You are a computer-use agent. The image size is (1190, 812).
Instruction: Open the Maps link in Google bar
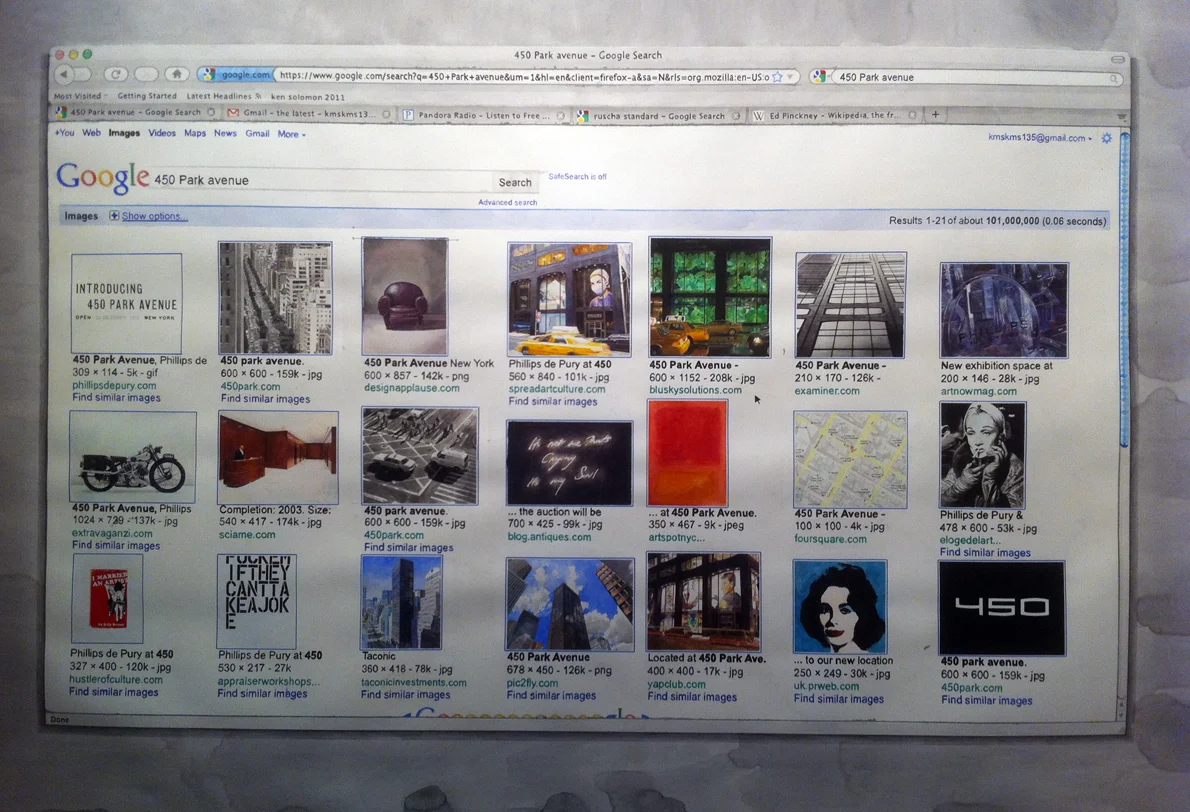point(195,133)
